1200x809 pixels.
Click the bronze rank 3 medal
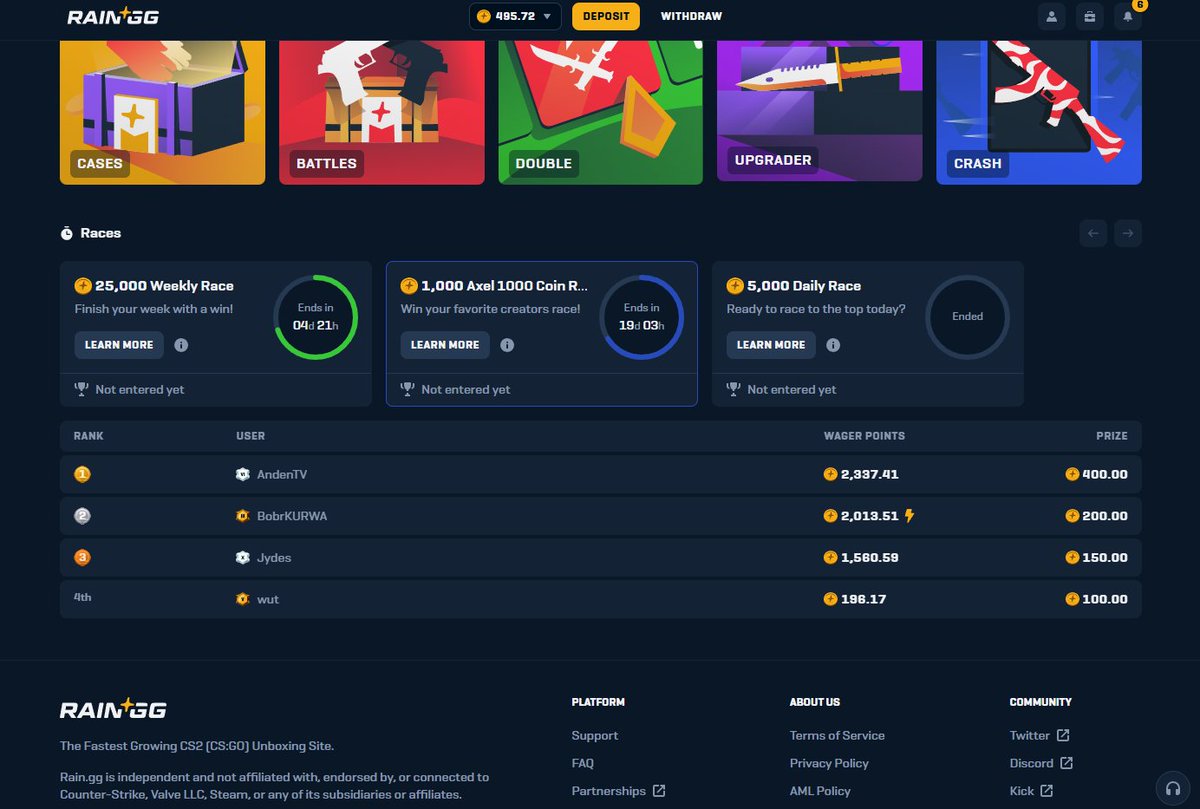click(82, 558)
